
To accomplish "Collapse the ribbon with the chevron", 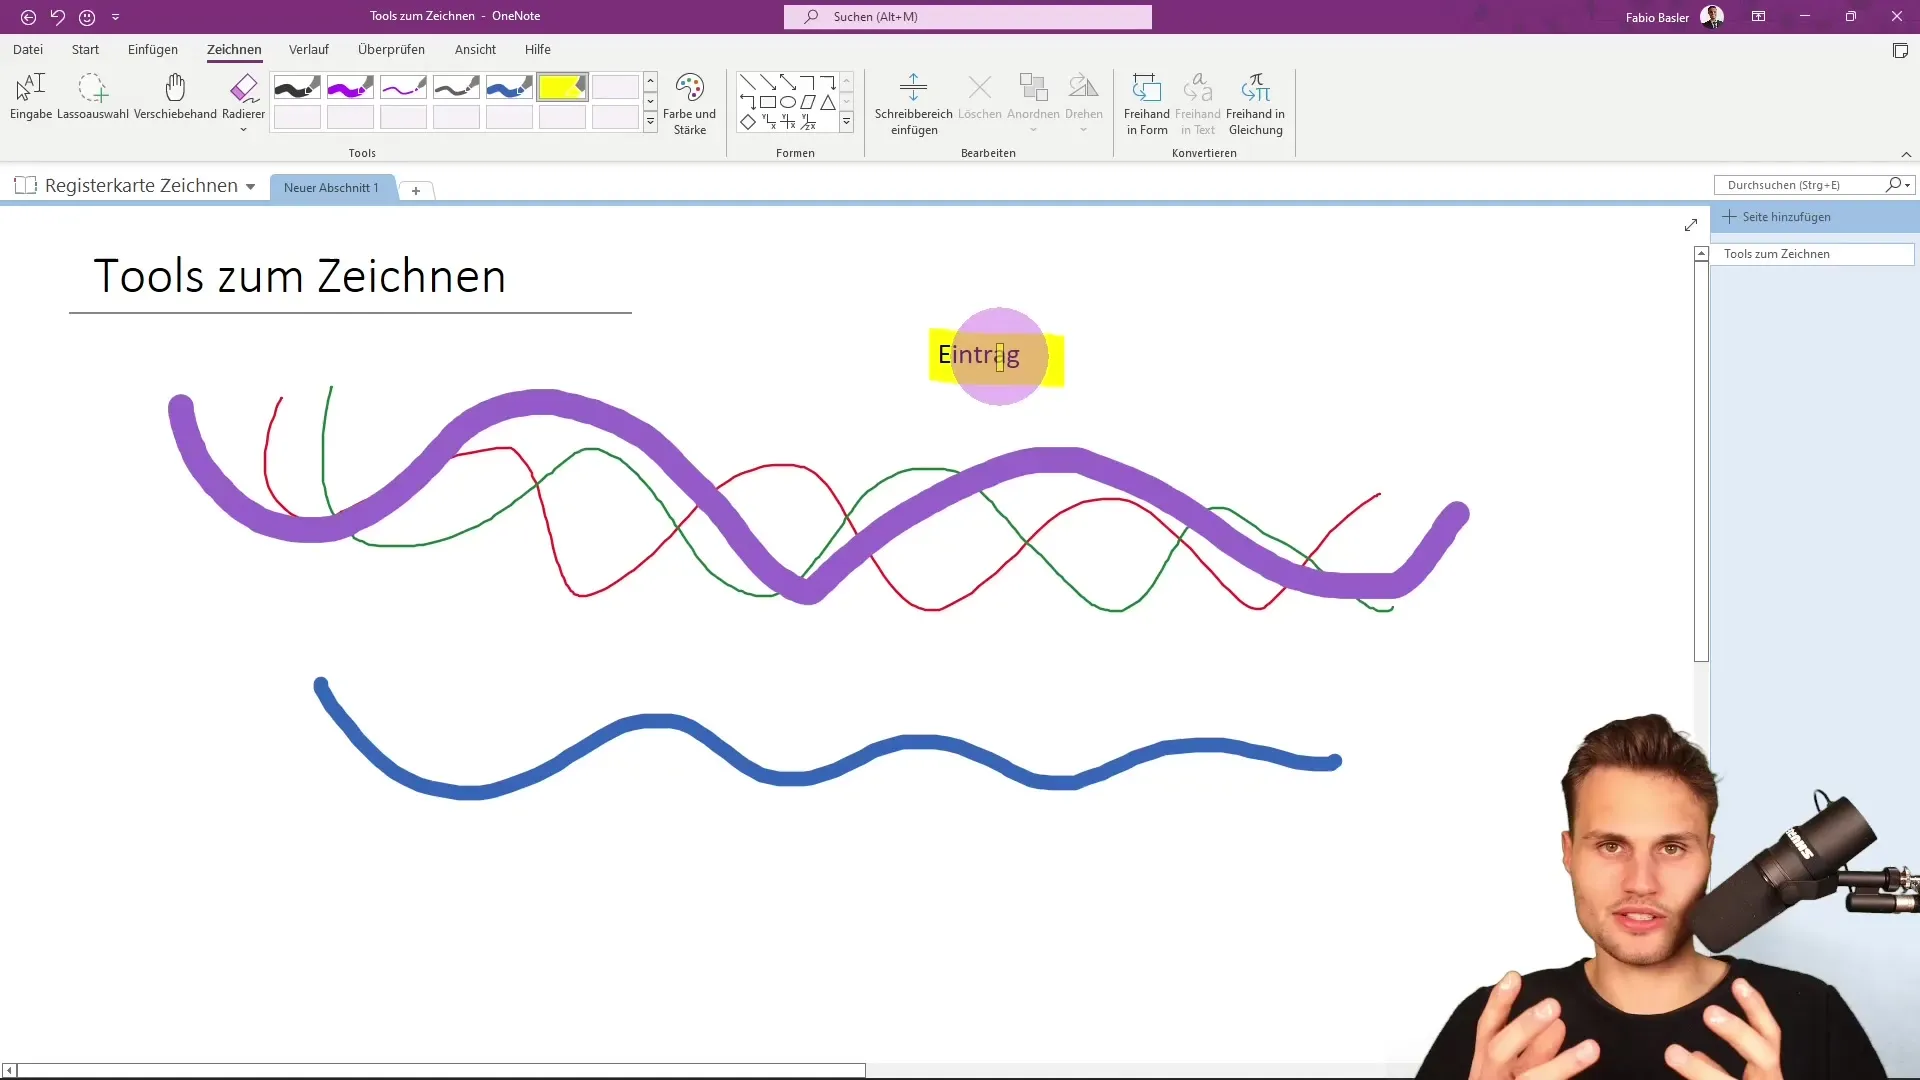I will click(1906, 154).
